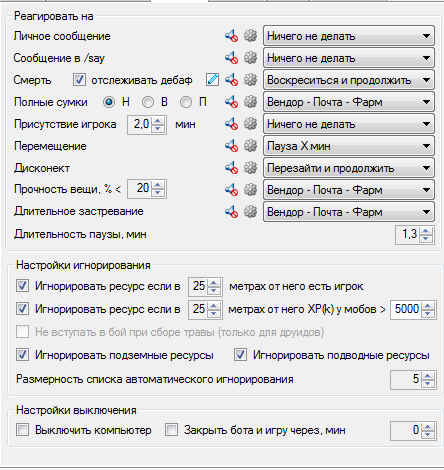Click sound icon for Сообщение в /say

point(231,58)
